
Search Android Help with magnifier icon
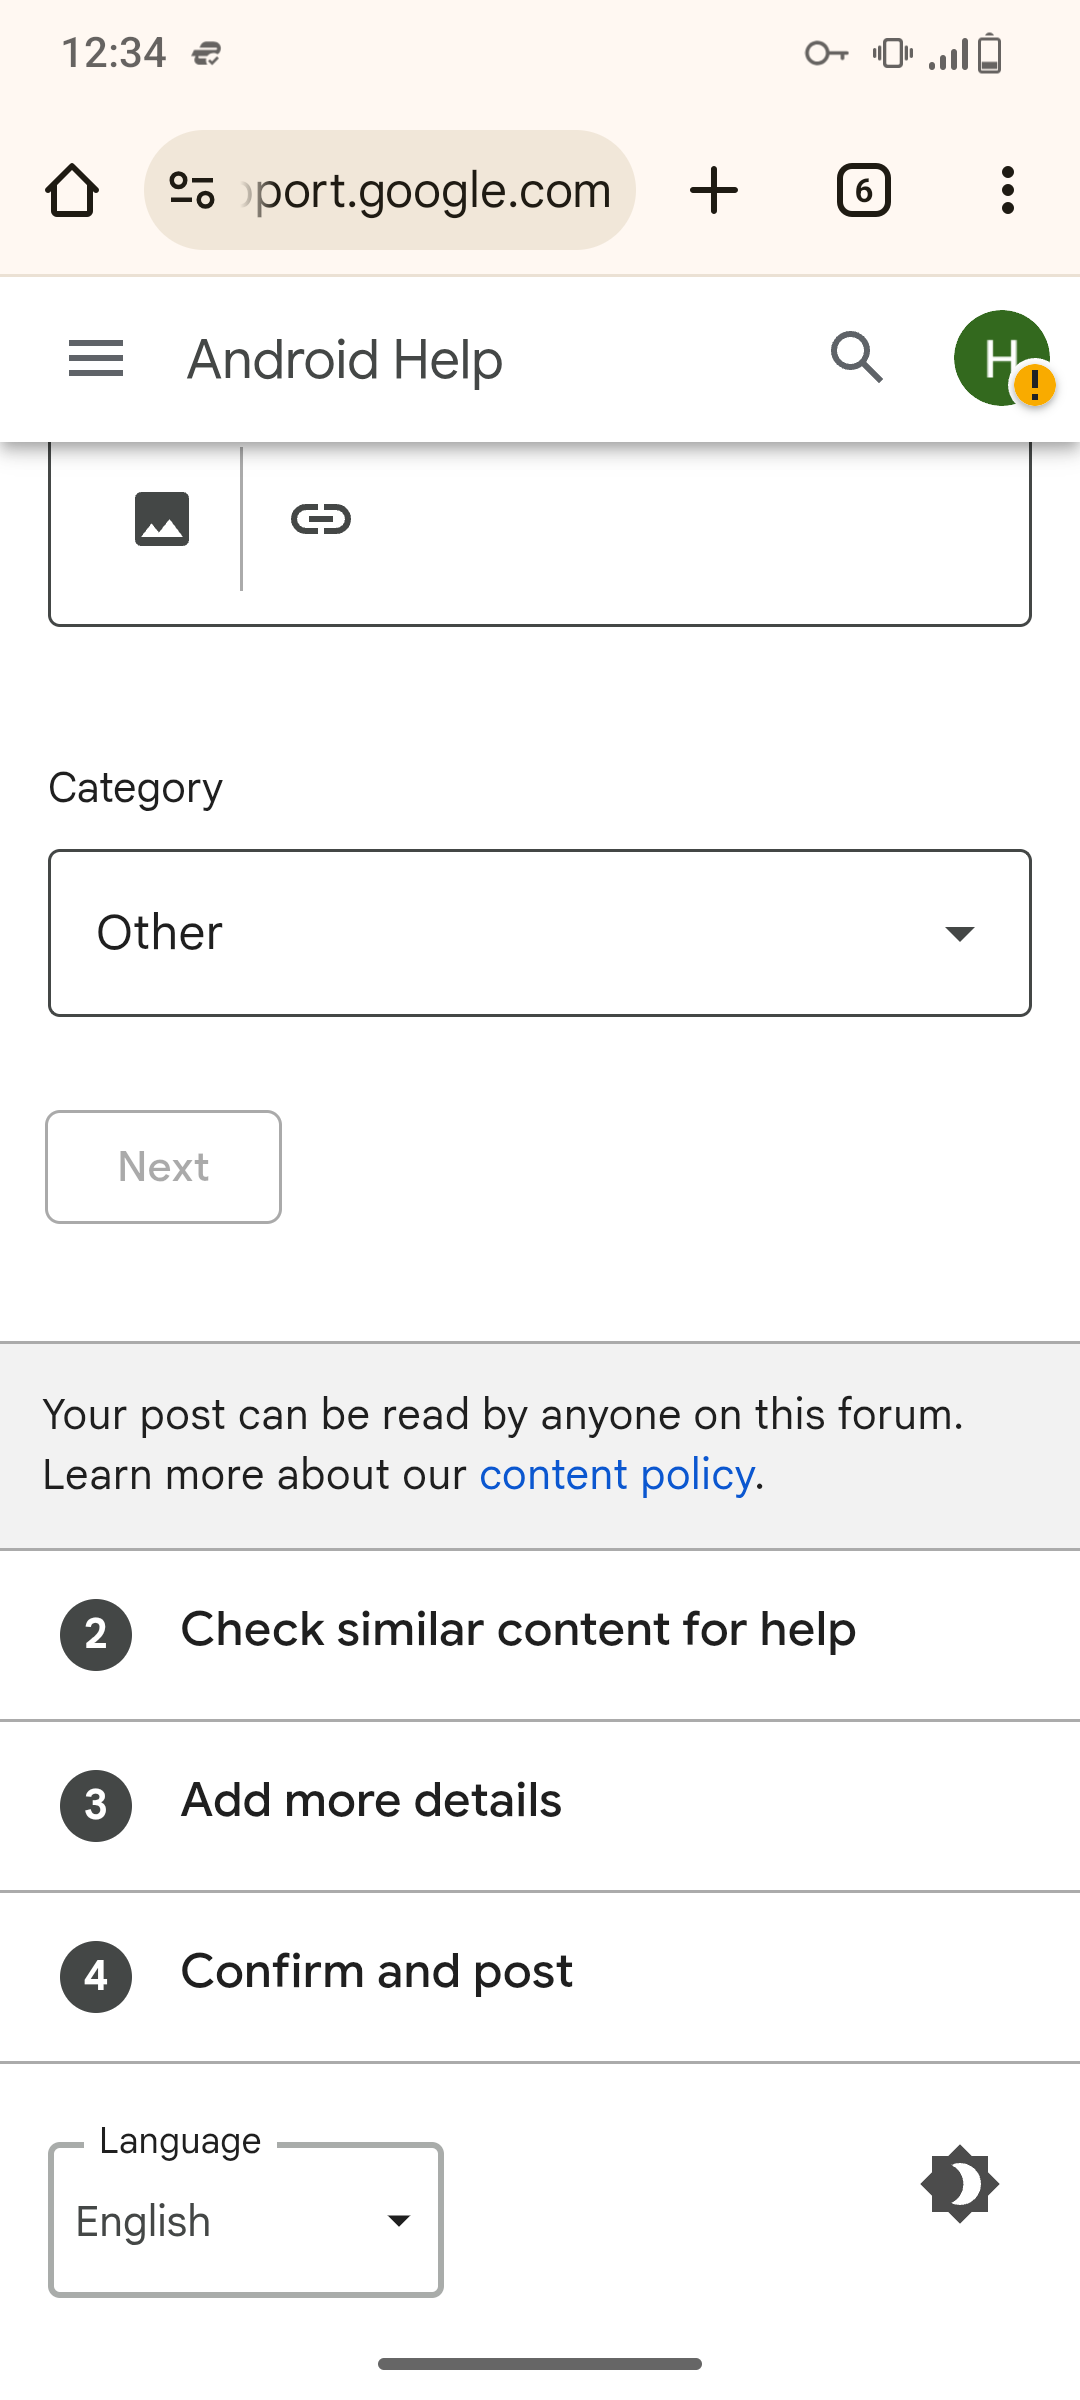point(857,358)
